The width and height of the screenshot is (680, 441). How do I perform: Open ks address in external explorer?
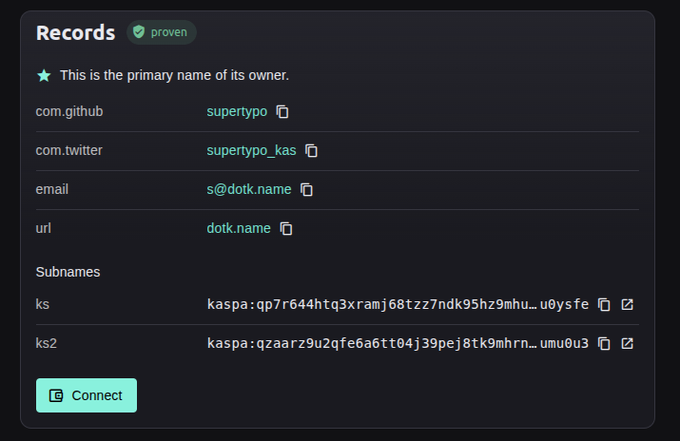tap(627, 305)
